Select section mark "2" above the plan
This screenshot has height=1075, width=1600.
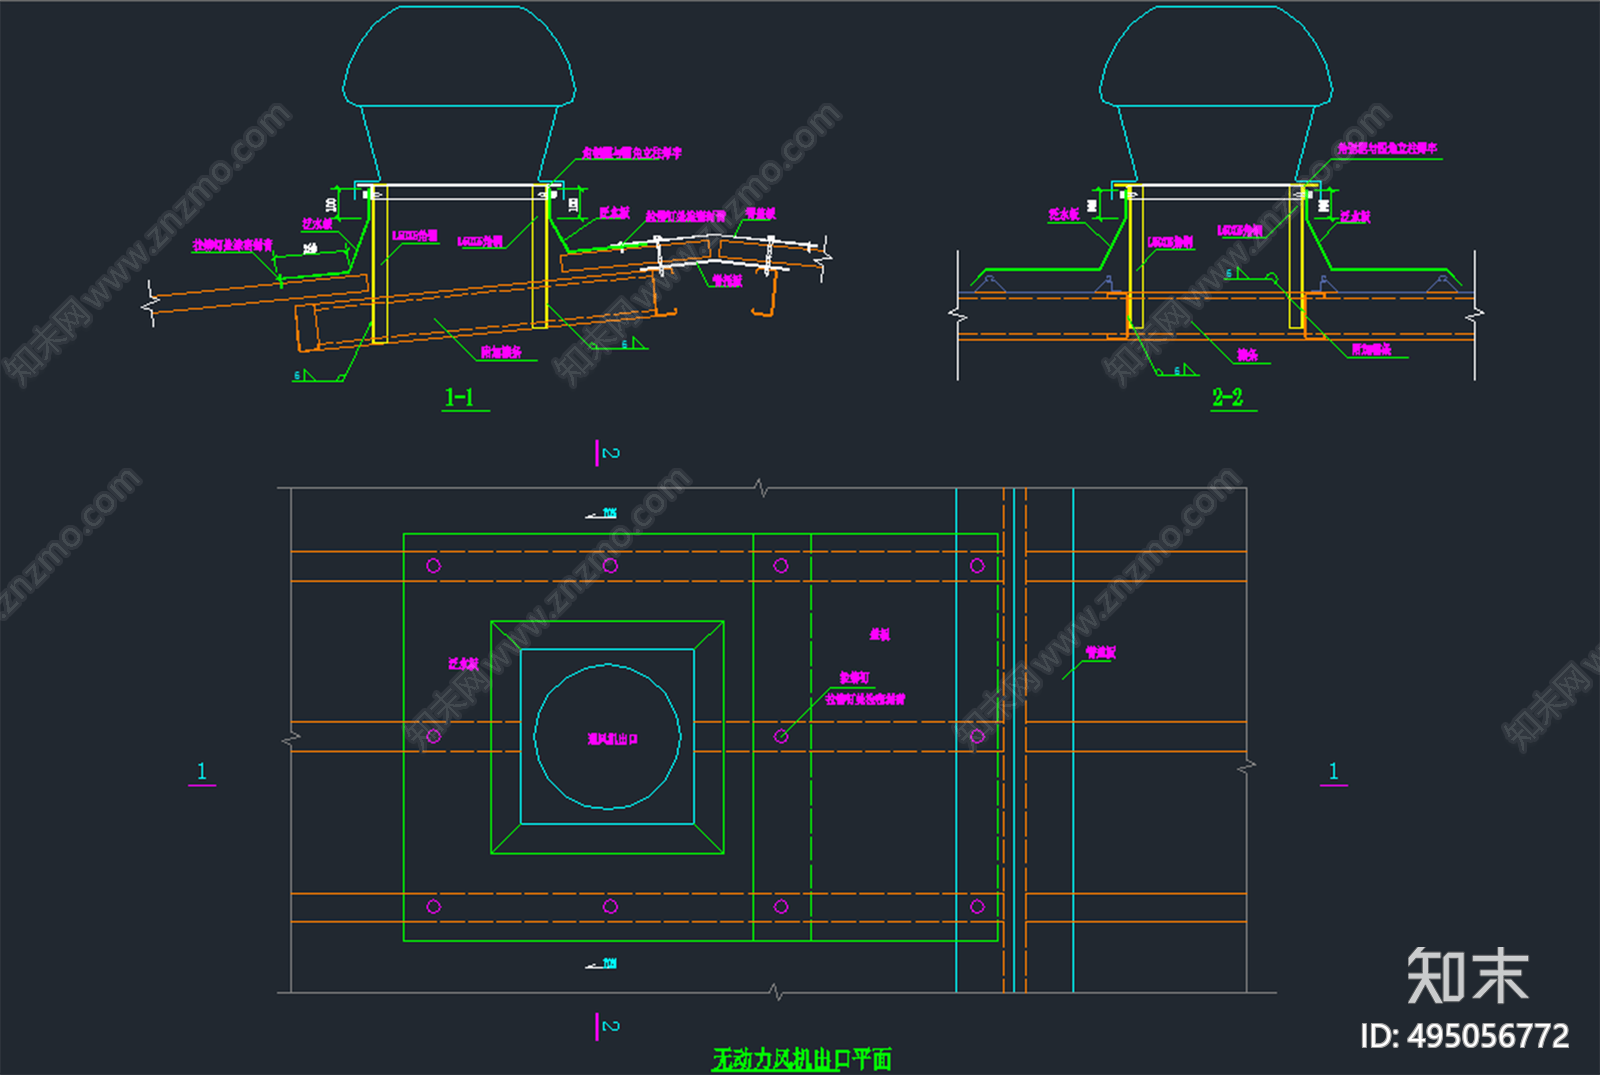pyautogui.click(x=610, y=453)
